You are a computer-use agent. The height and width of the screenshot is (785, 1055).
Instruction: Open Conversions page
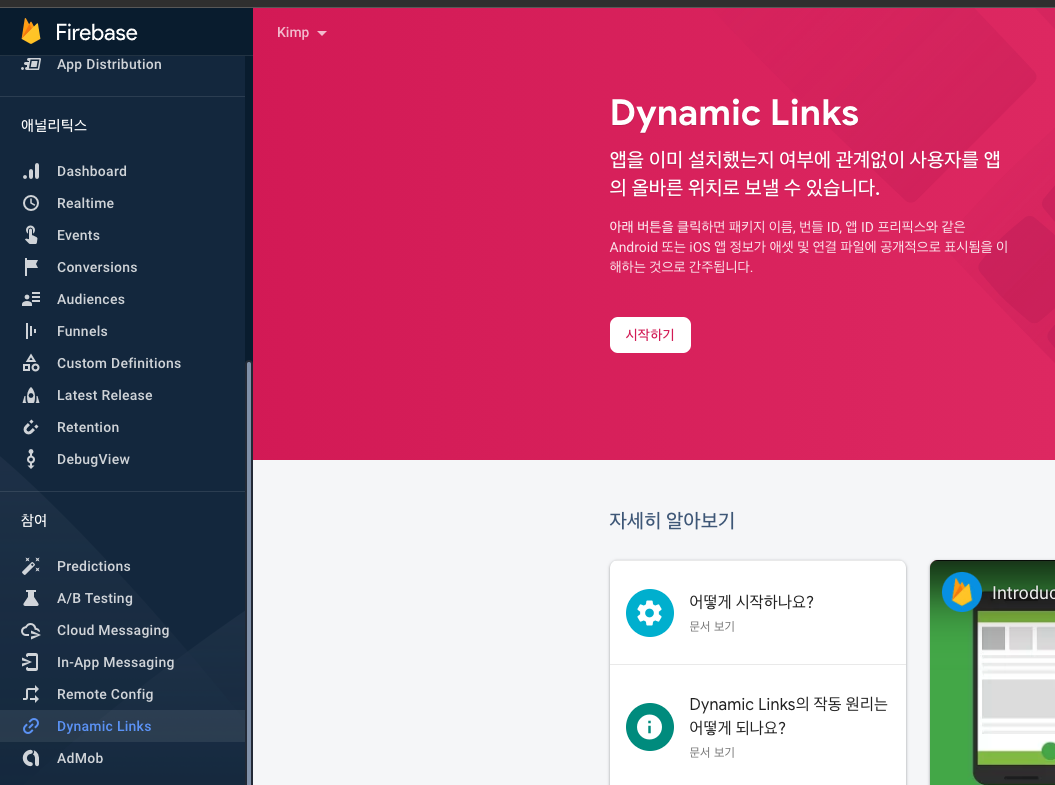(122, 267)
